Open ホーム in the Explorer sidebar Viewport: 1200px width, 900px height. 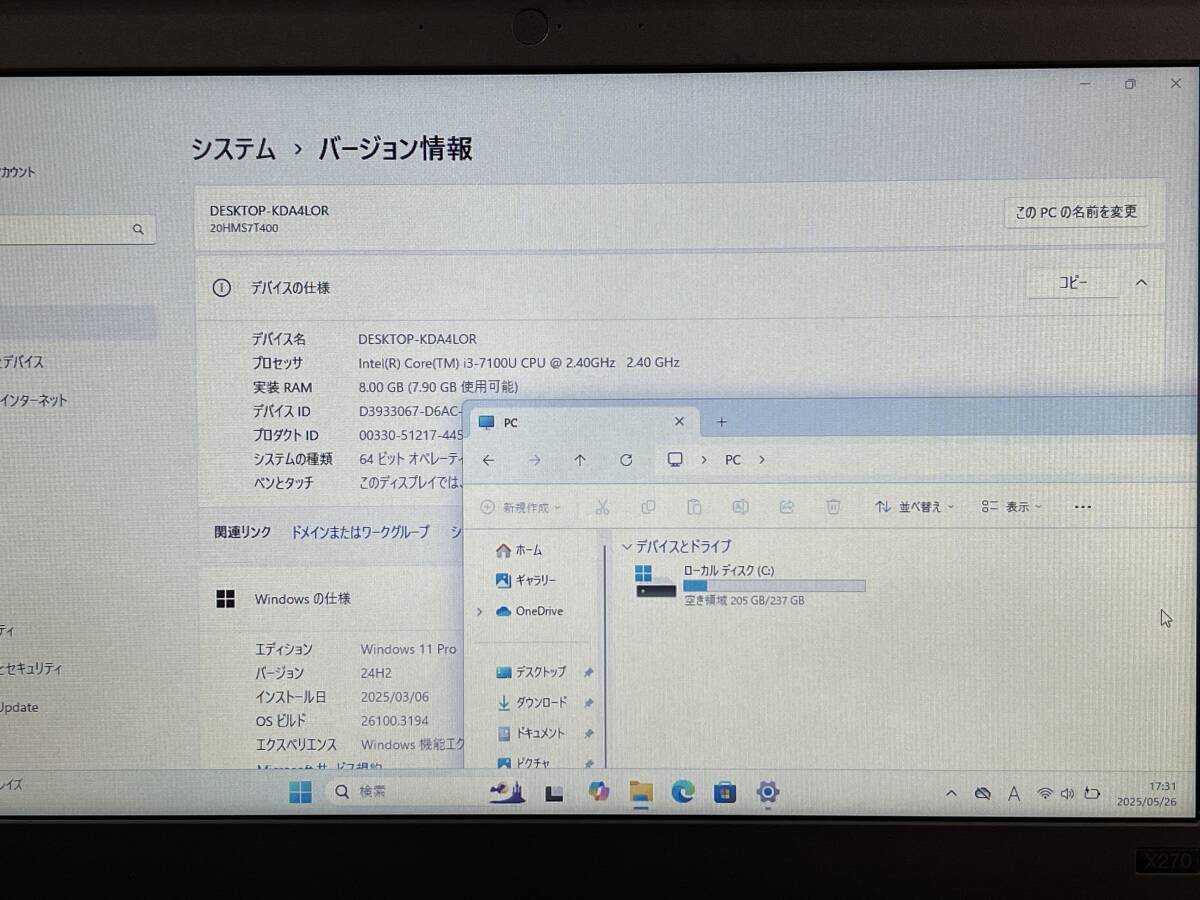pyautogui.click(x=519, y=550)
